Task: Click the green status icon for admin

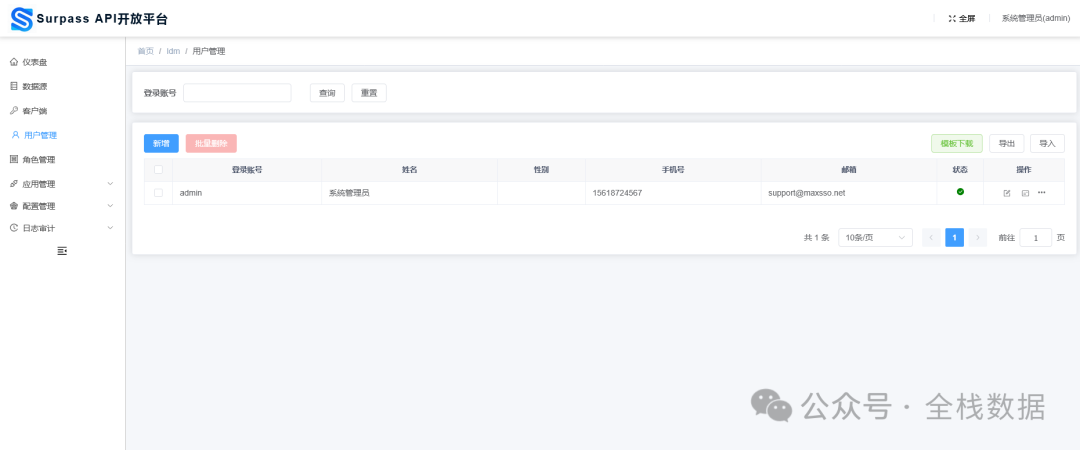Action: pyautogui.click(x=960, y=192)
